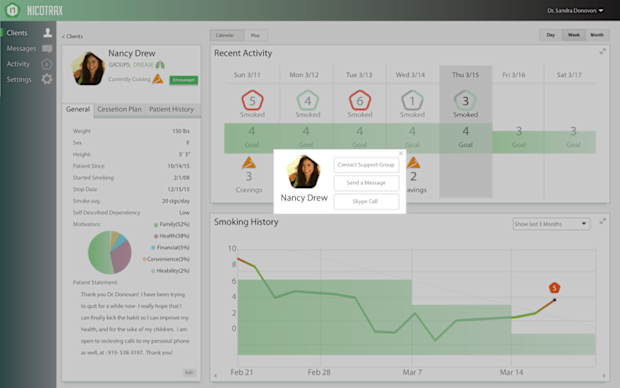Click the Convenience(3%) legend entry
The height and width of the screenshot is (388, 620).
(166, 259)
